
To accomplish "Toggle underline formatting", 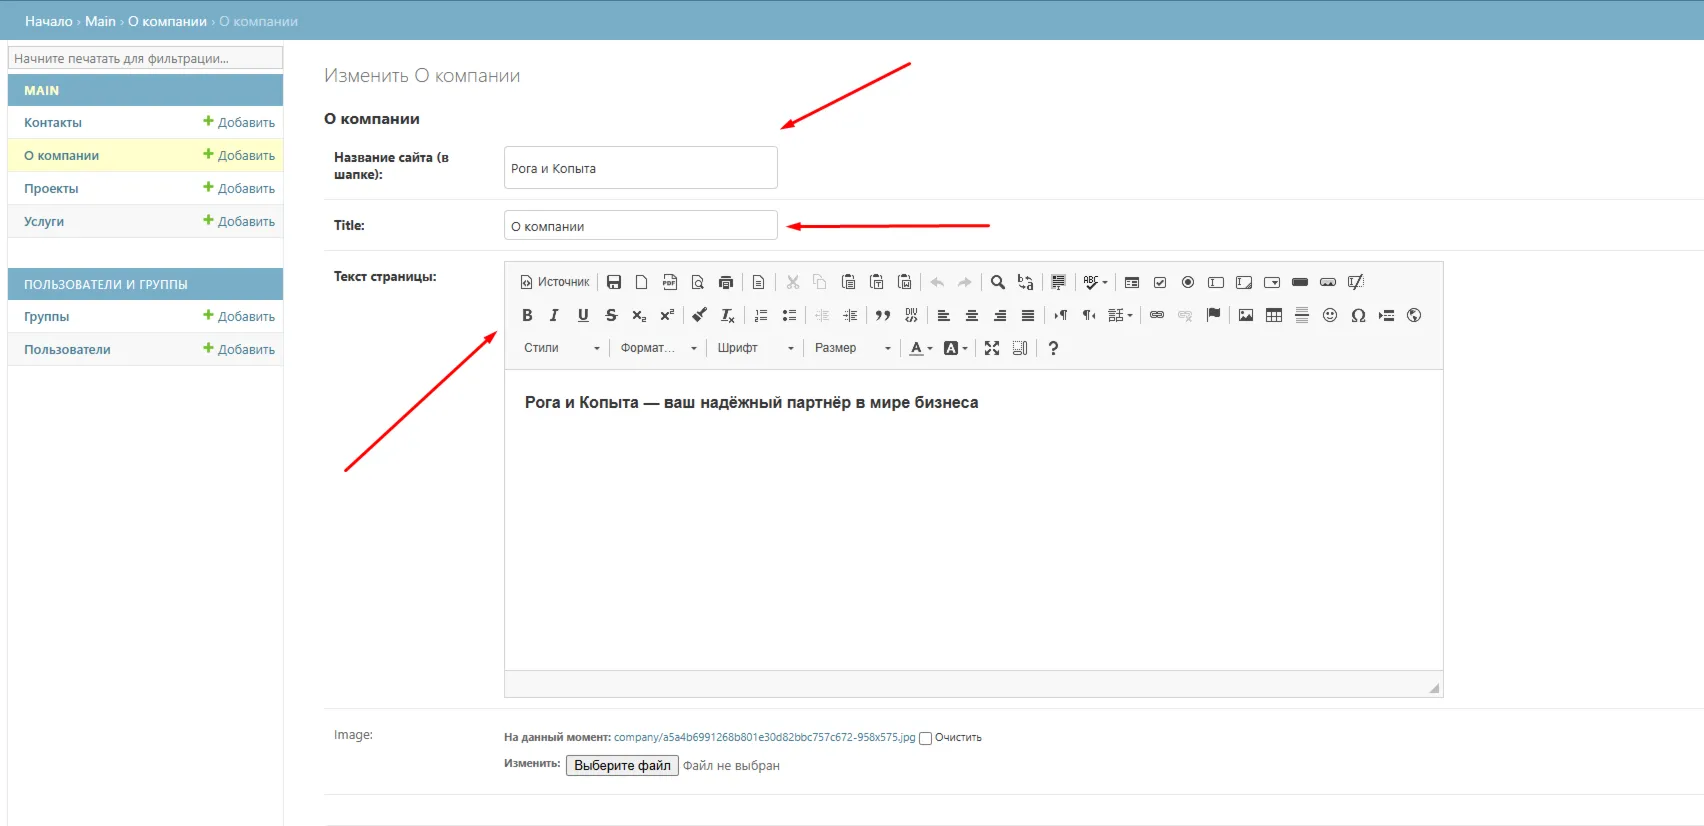I will point(583,315).
